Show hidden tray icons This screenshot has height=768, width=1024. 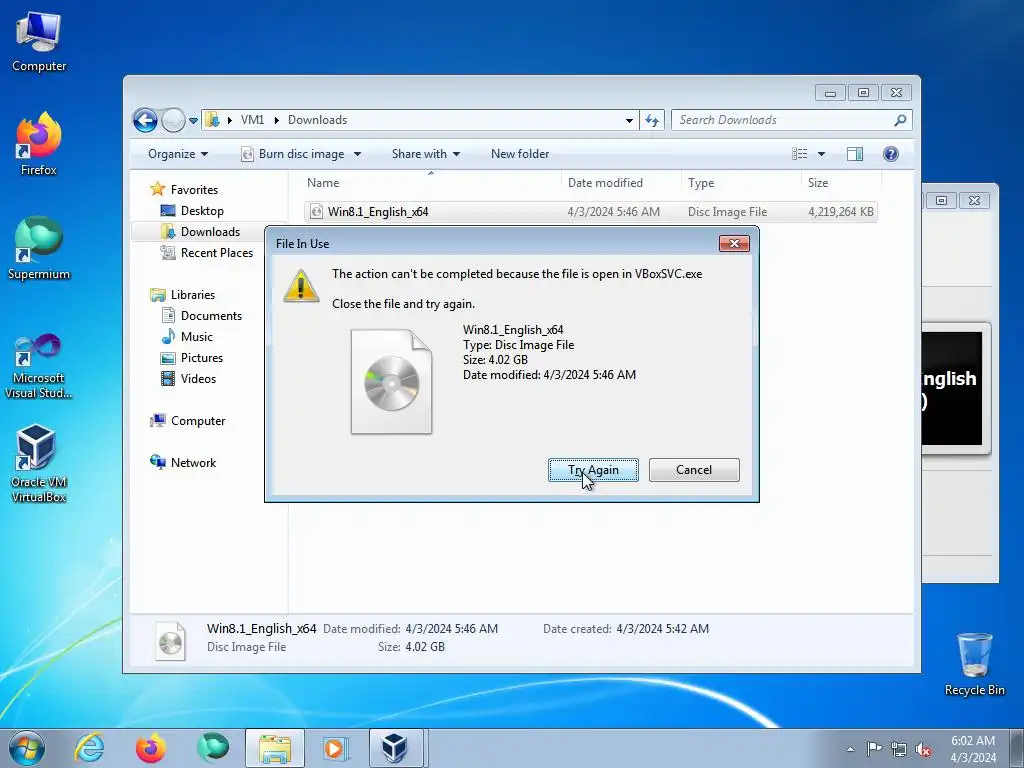[850, 749]
